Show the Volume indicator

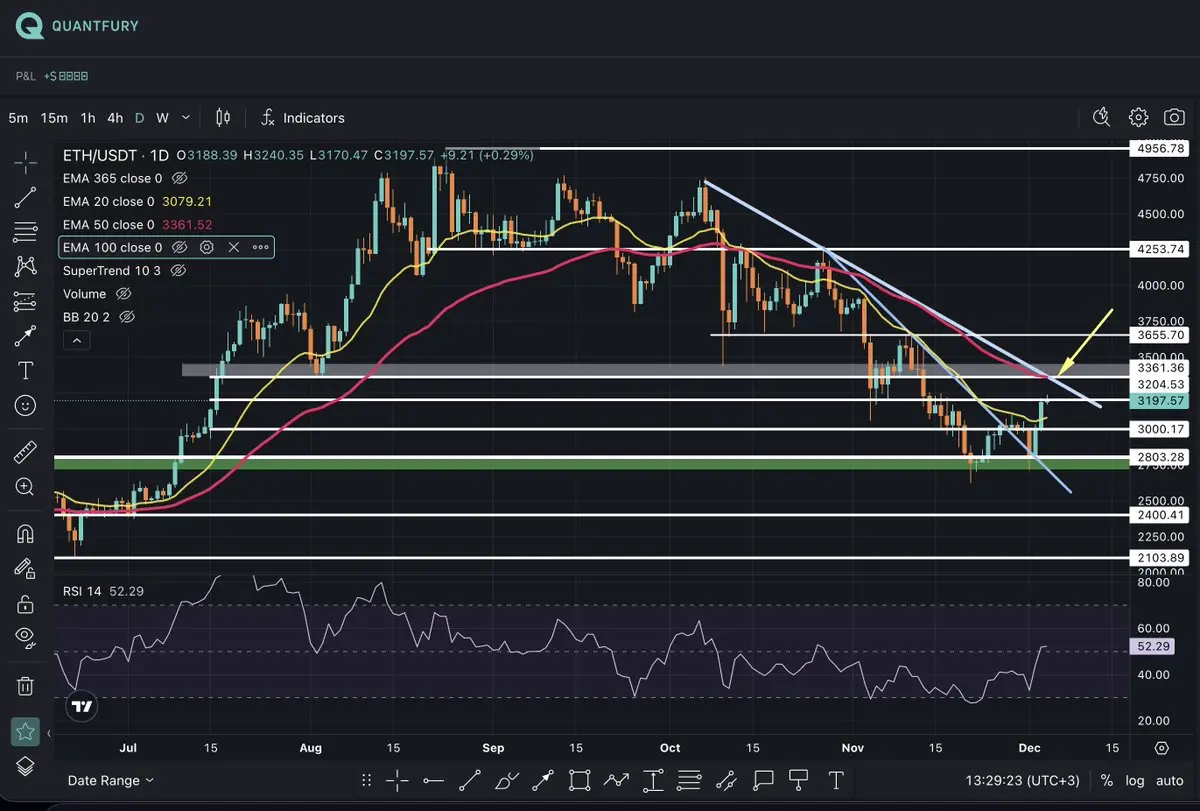(124, 294)
